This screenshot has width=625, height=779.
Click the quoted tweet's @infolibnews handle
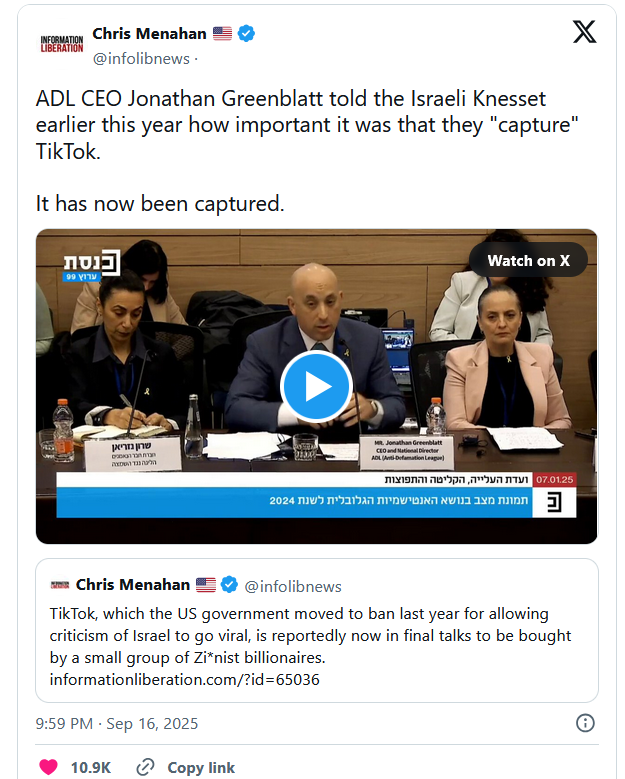[x=293, y=586]
